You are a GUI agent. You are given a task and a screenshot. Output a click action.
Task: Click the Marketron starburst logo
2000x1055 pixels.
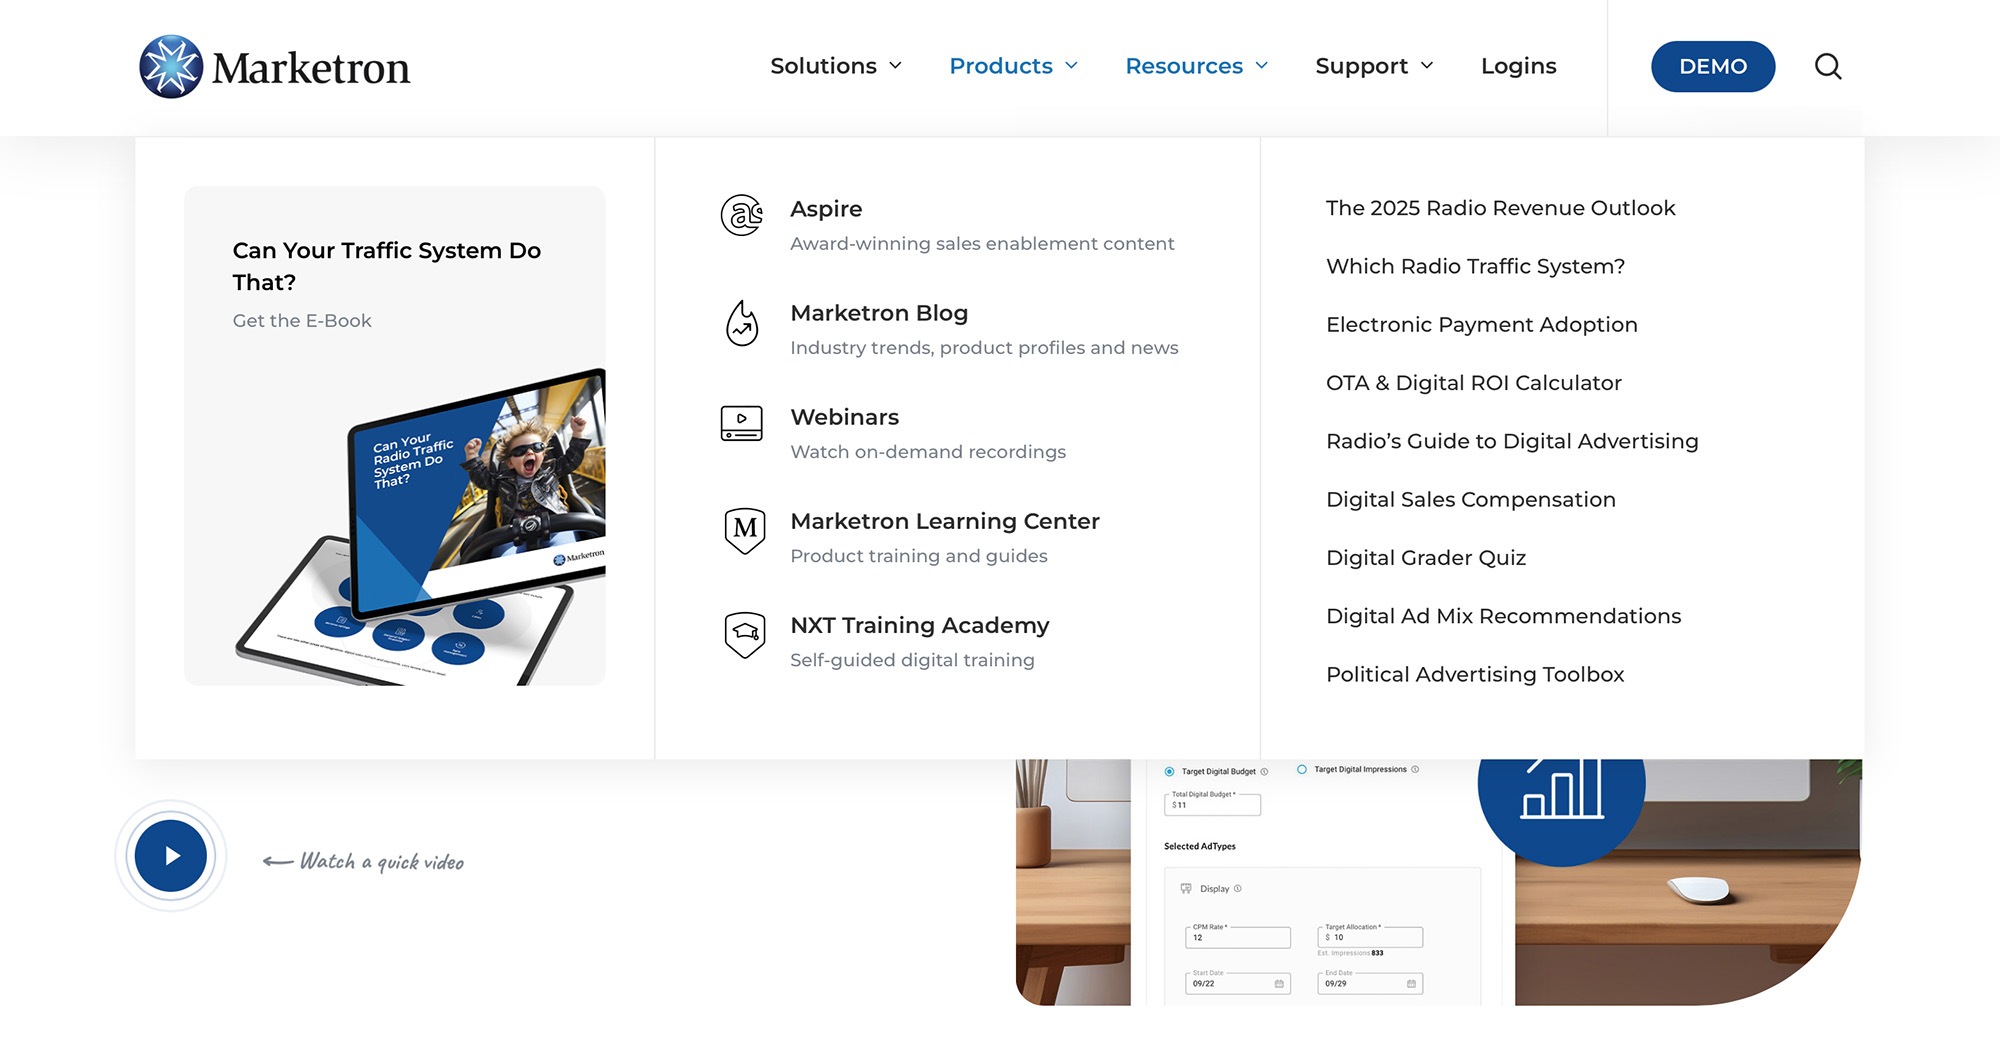coord(171,67)
